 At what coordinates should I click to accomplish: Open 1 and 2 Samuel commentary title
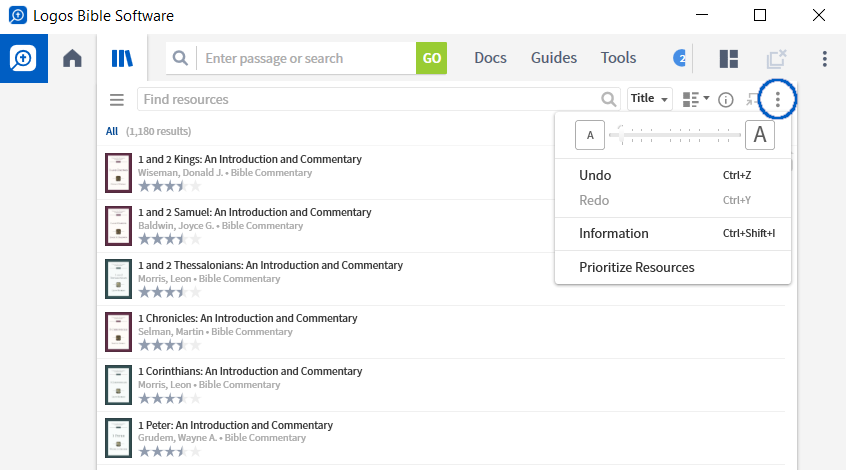(x=255, y=212)
